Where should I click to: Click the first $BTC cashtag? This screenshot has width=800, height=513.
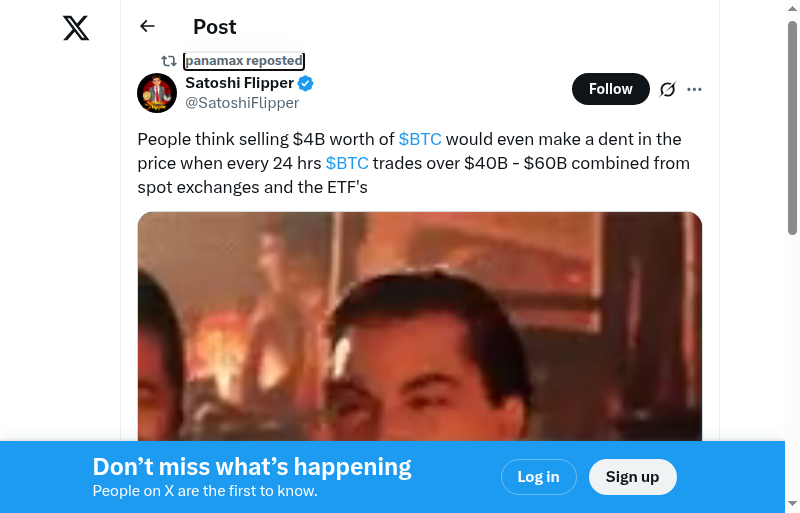pyautogui.click(x=420, y=139)
